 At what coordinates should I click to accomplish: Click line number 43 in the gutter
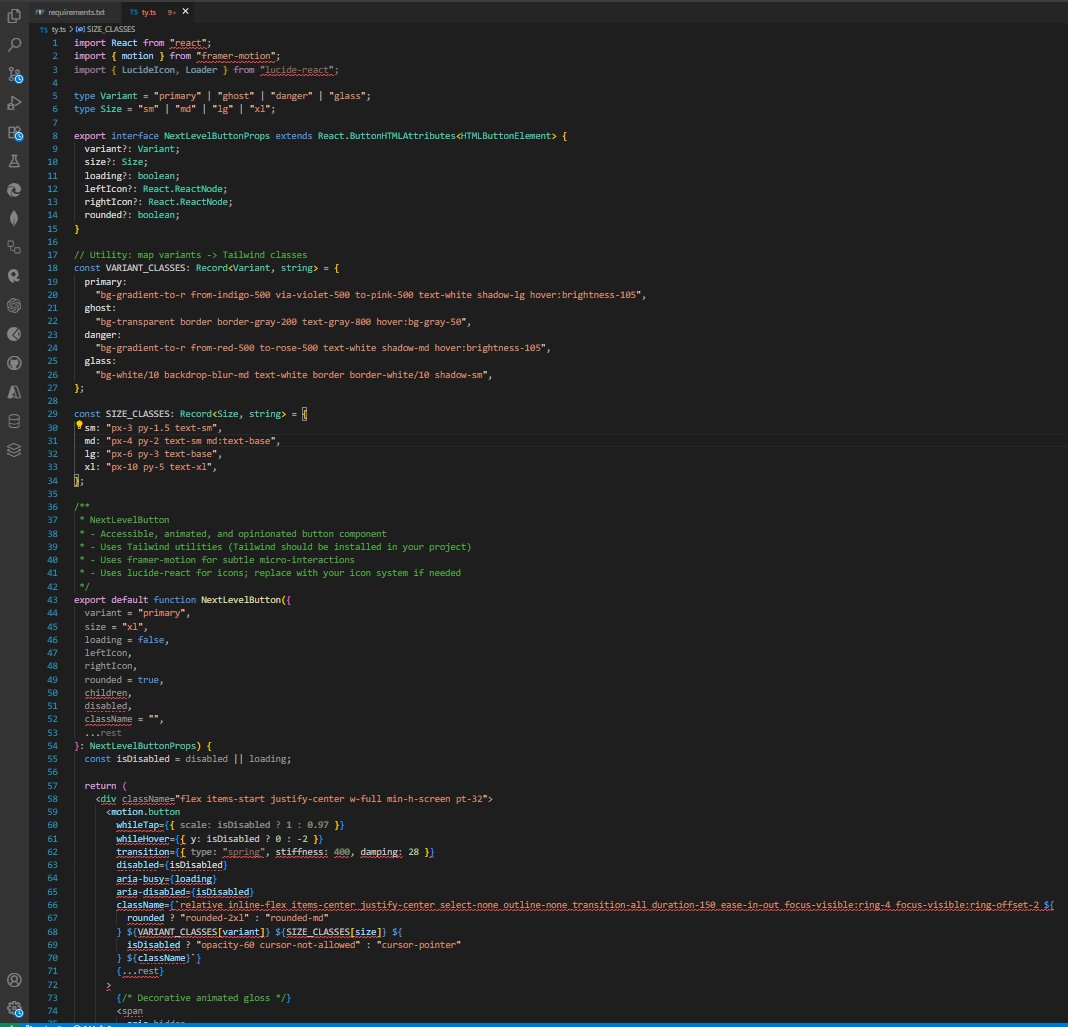52,600
